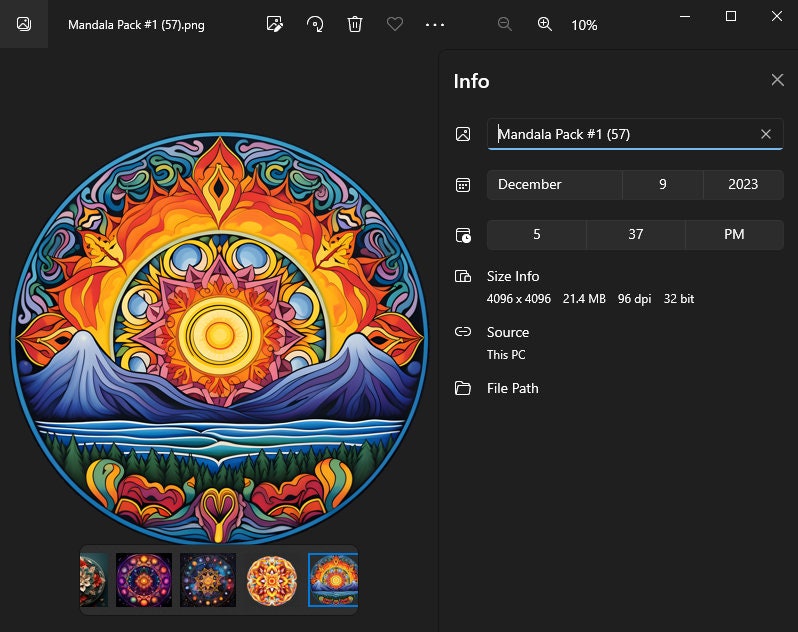
Task: Click the time clock icon
Action: (x=463, y=235)
